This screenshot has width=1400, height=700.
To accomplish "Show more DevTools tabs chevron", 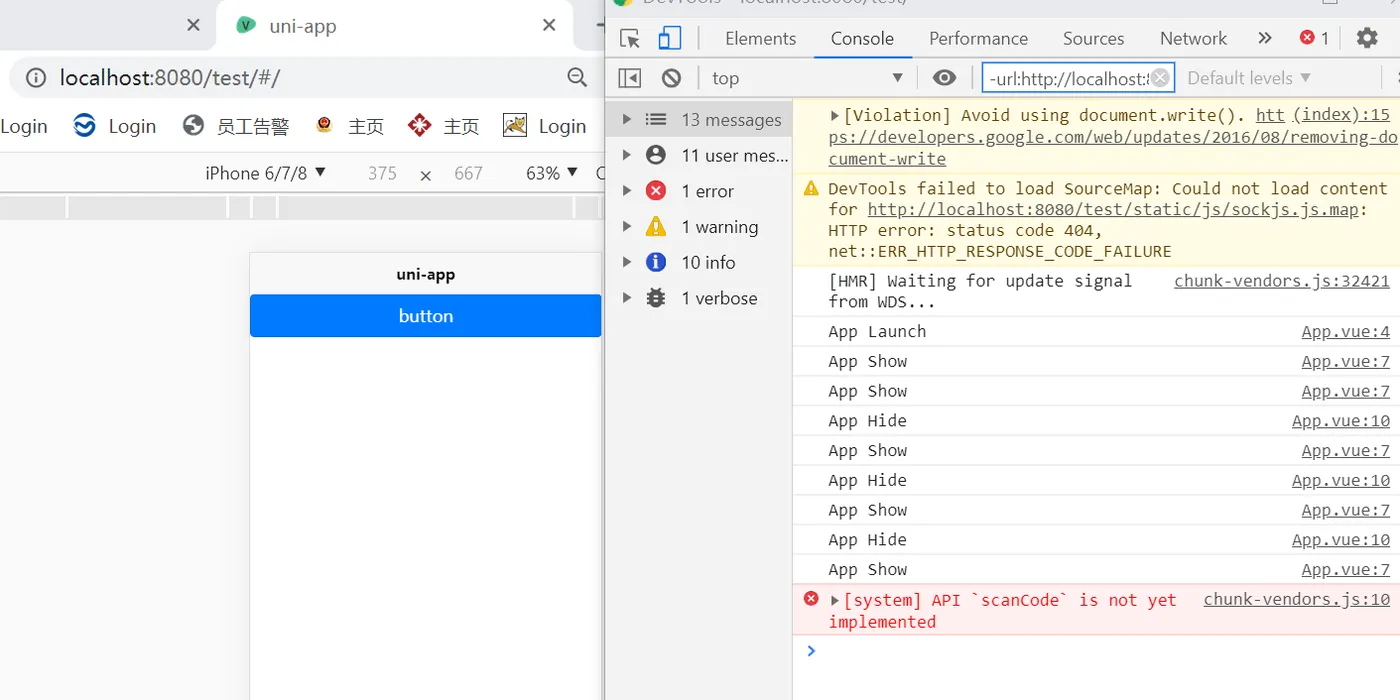I will pyautogui.click(x=1265, y=38).
